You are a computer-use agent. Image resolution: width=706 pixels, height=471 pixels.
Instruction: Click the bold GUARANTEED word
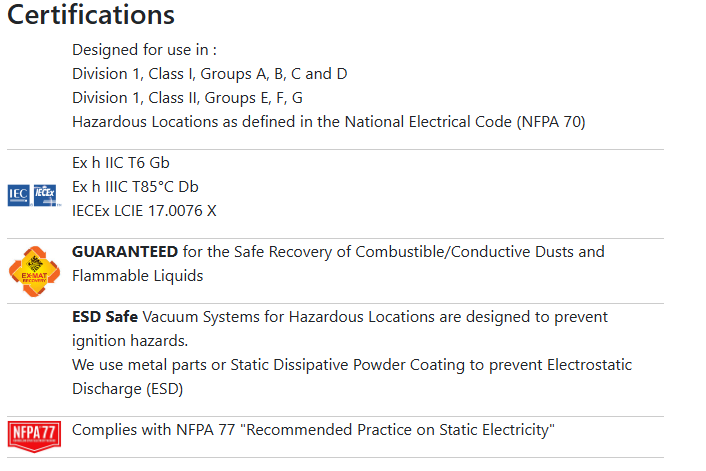(125, 251)
